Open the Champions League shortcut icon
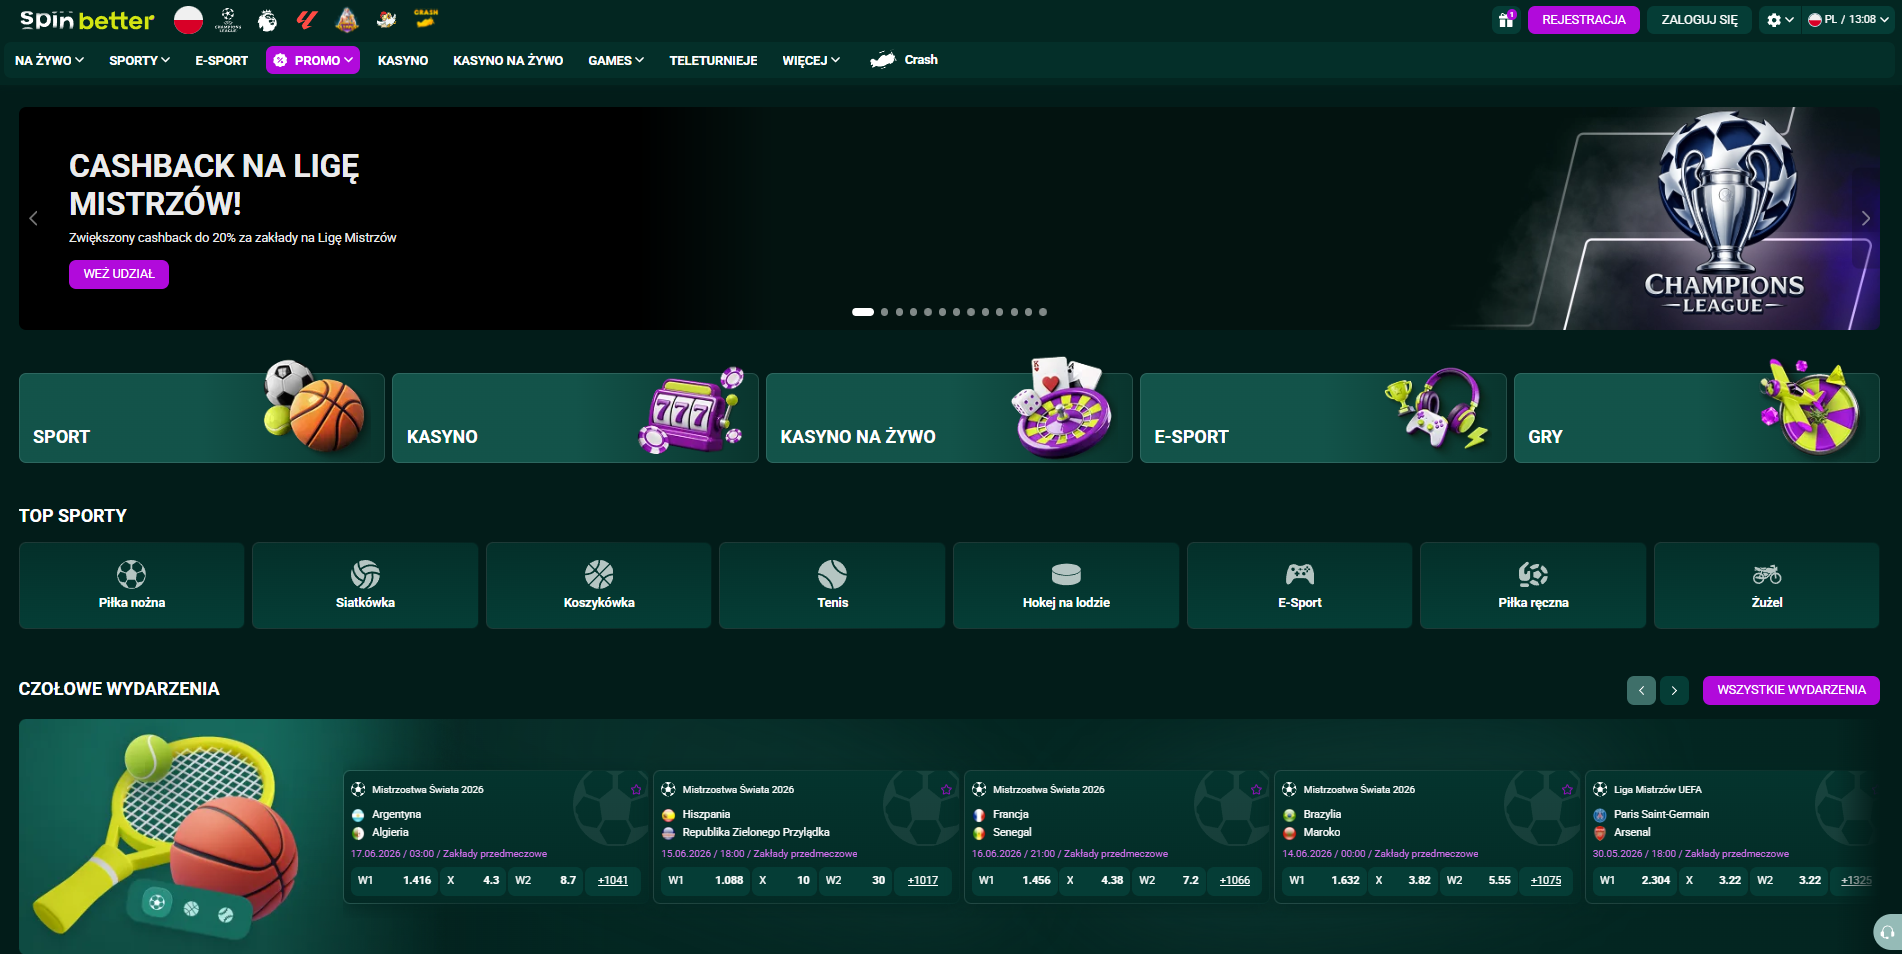This screenshot has width=1902, height=954. click(228, 19)
